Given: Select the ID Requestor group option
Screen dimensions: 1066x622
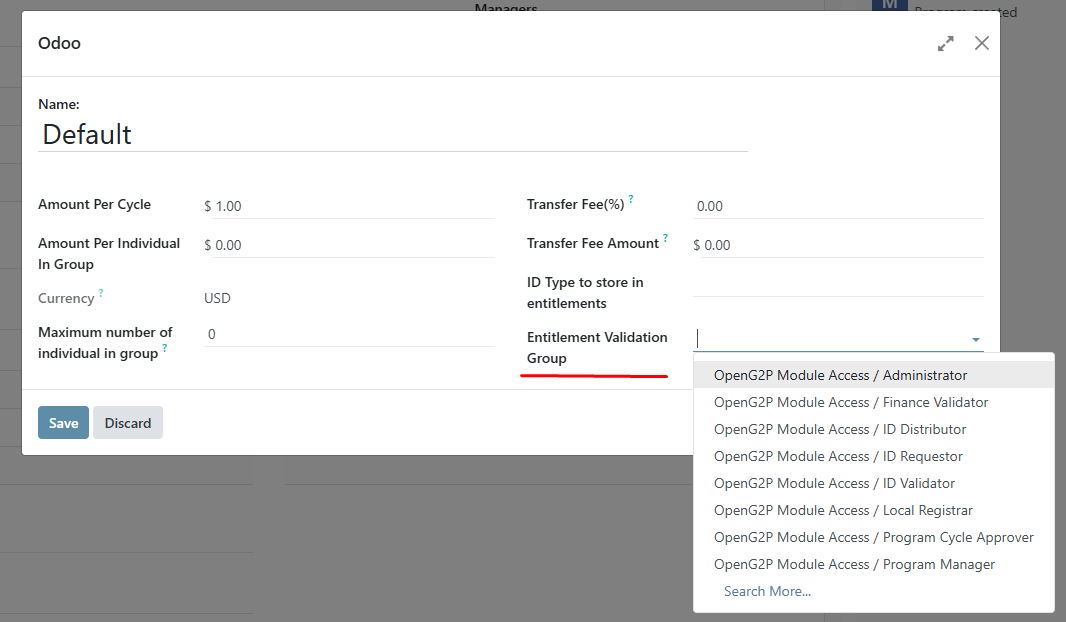Looking at the screenshot, I should (838, 456).
